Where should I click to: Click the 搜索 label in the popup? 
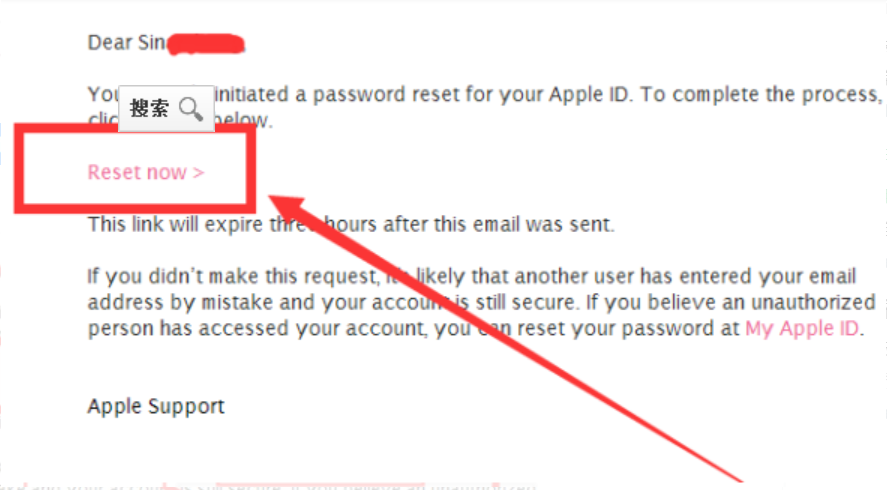coord(150,109)
